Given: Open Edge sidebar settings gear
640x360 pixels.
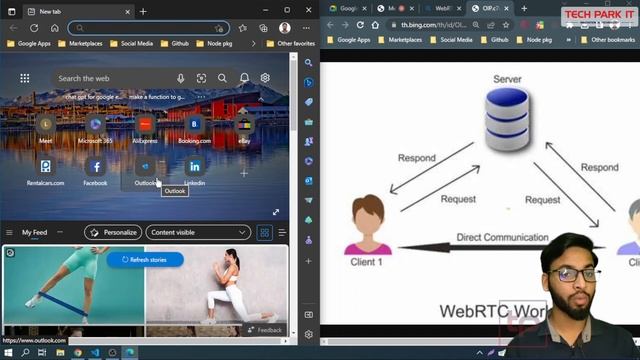Looking at the screenshot, I should pos(309,334).
